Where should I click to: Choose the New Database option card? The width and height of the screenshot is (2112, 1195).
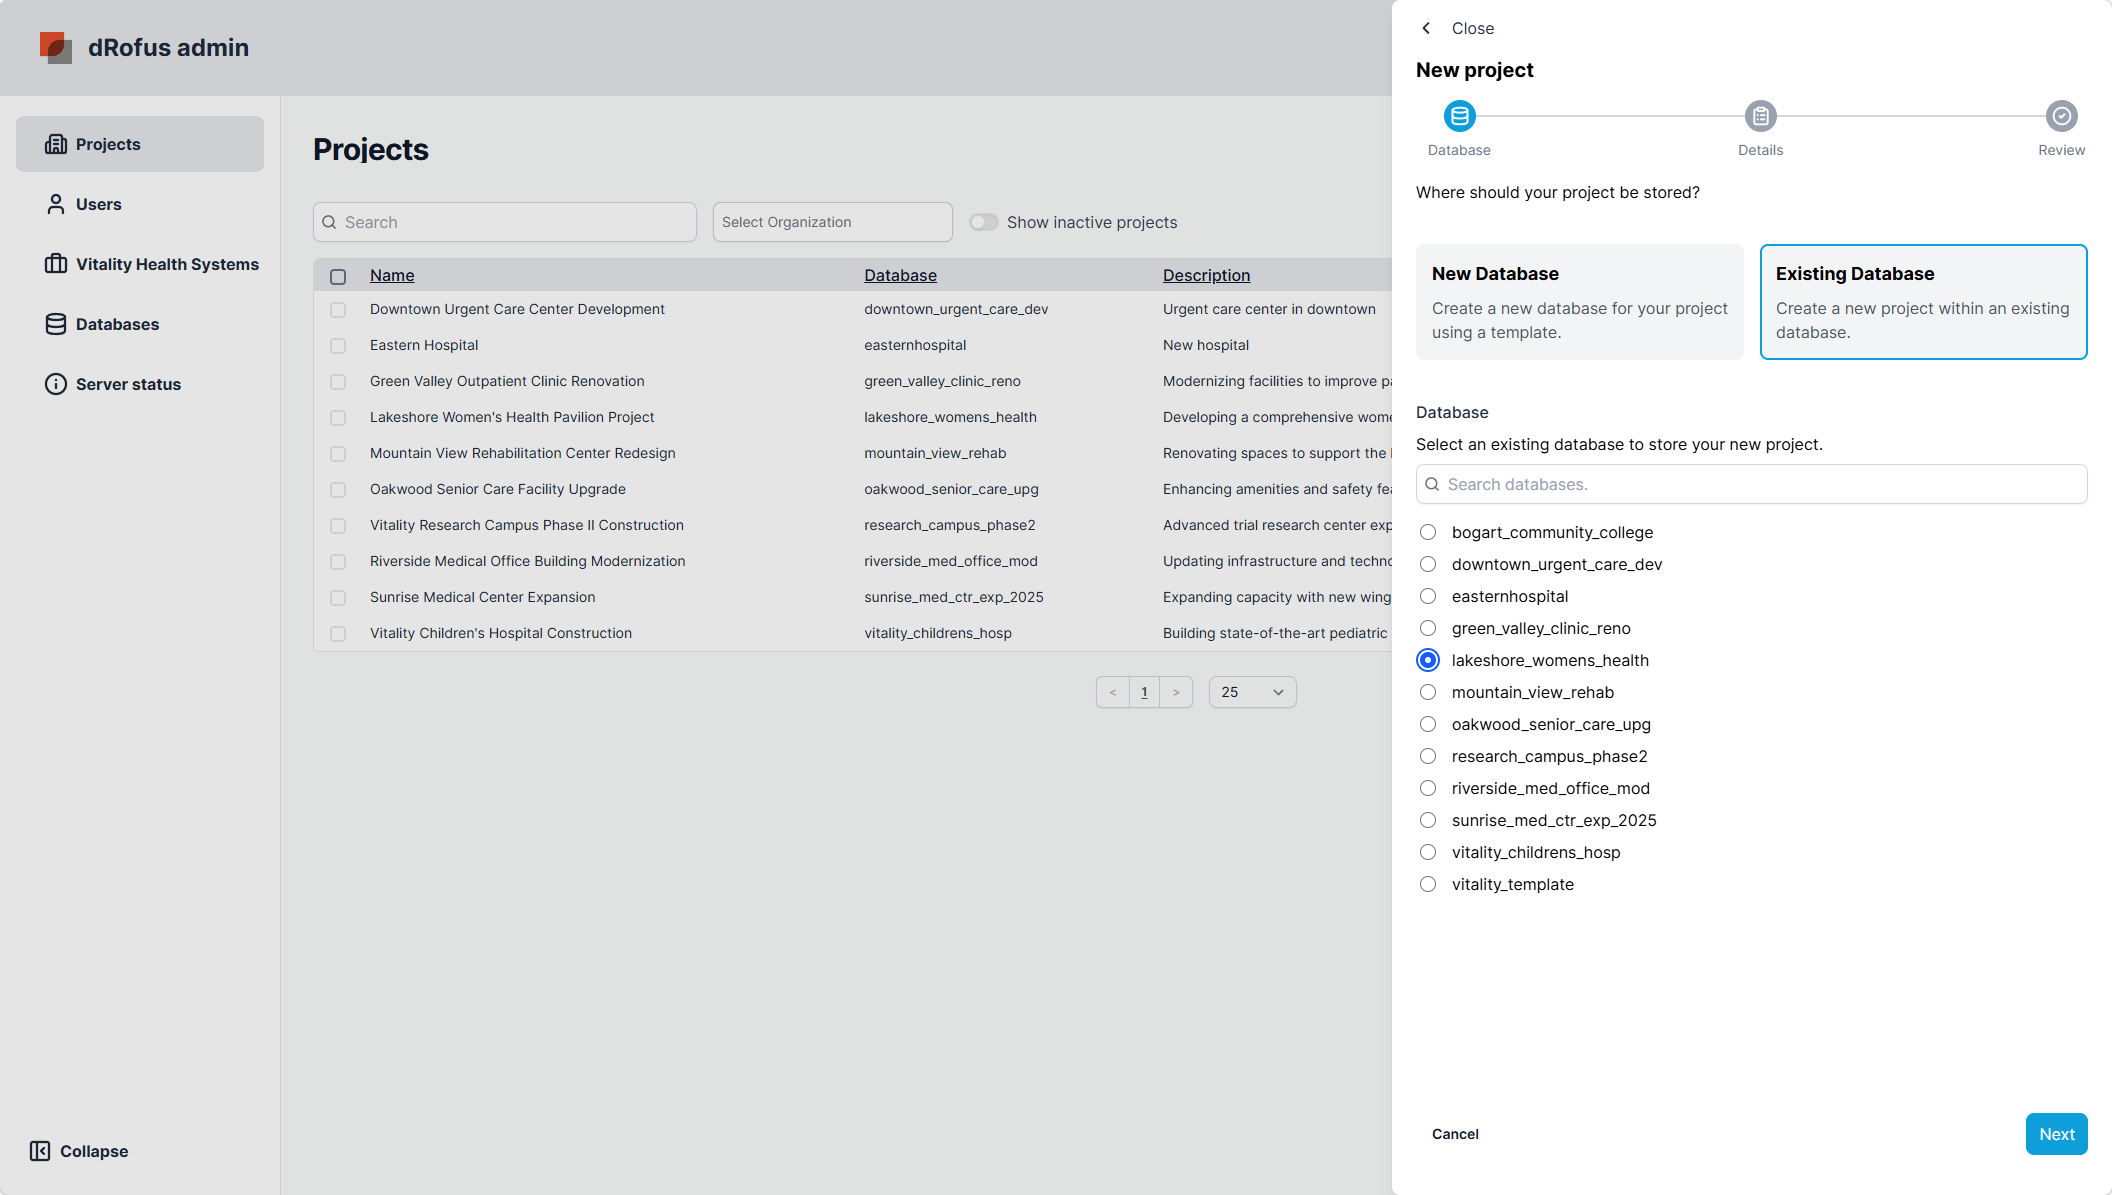pos(1580,302)
